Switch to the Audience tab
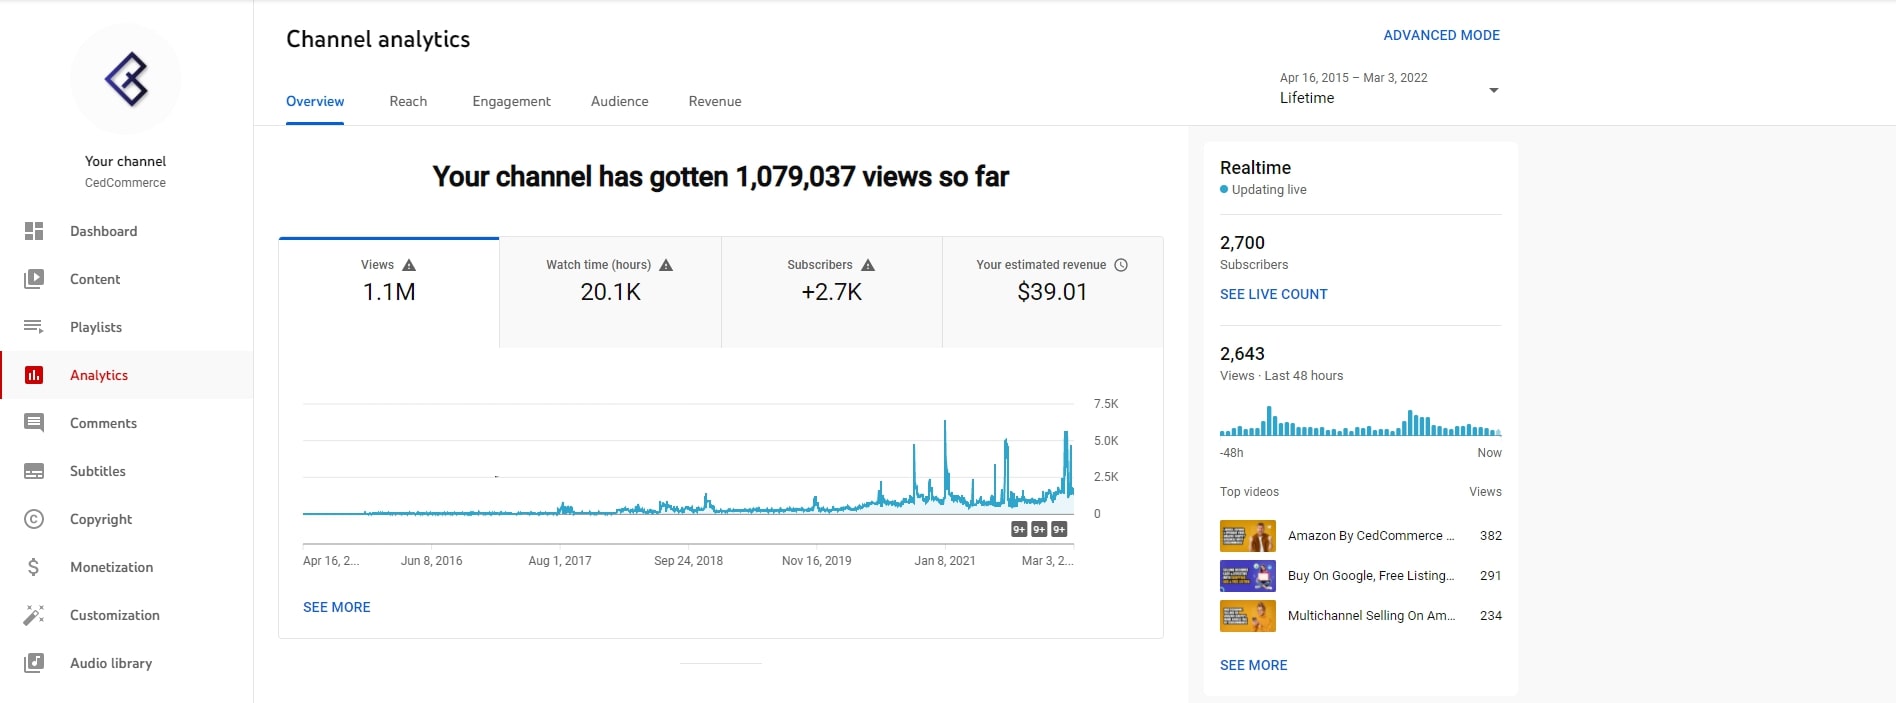The width and height of the screenshot is (1896, 703). [x=619, y=101]
